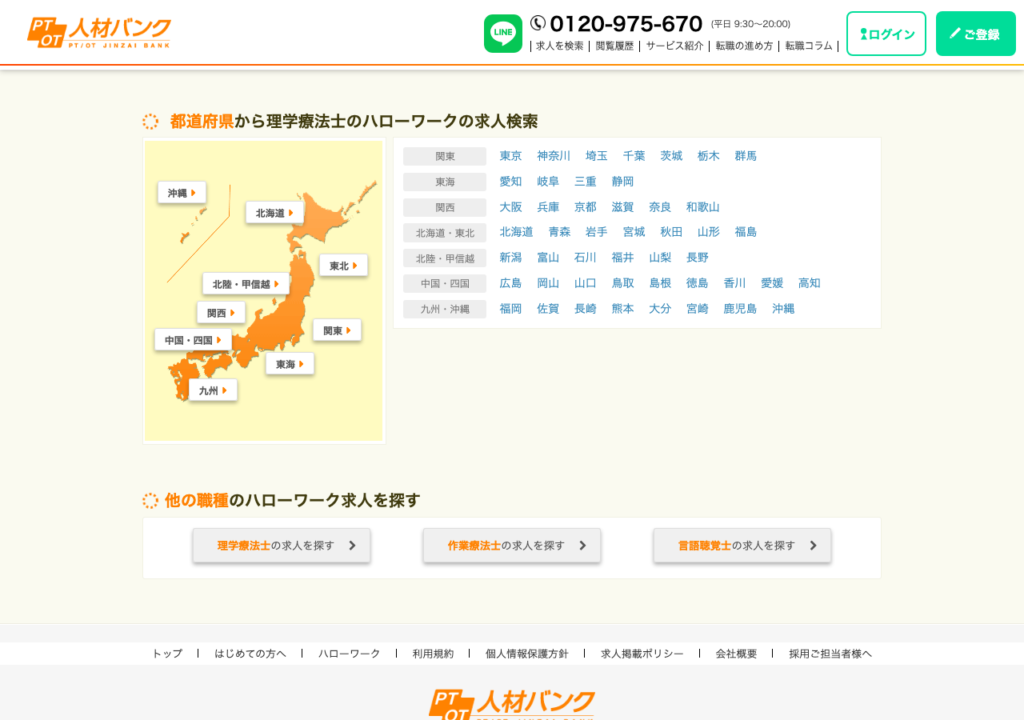1024x720 pixels.
Task: Open 利用規約 footer link
Action: pos(432,653)
